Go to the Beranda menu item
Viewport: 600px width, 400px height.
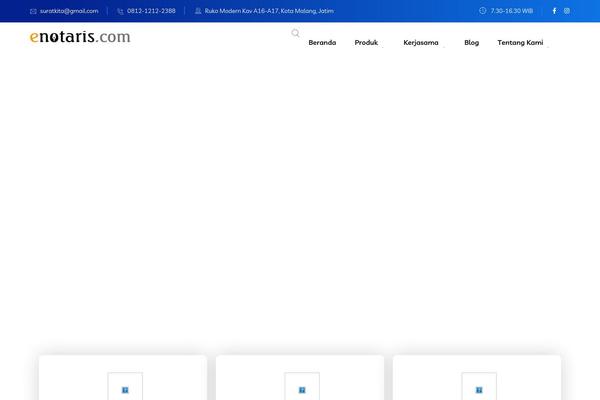[322, 42]
